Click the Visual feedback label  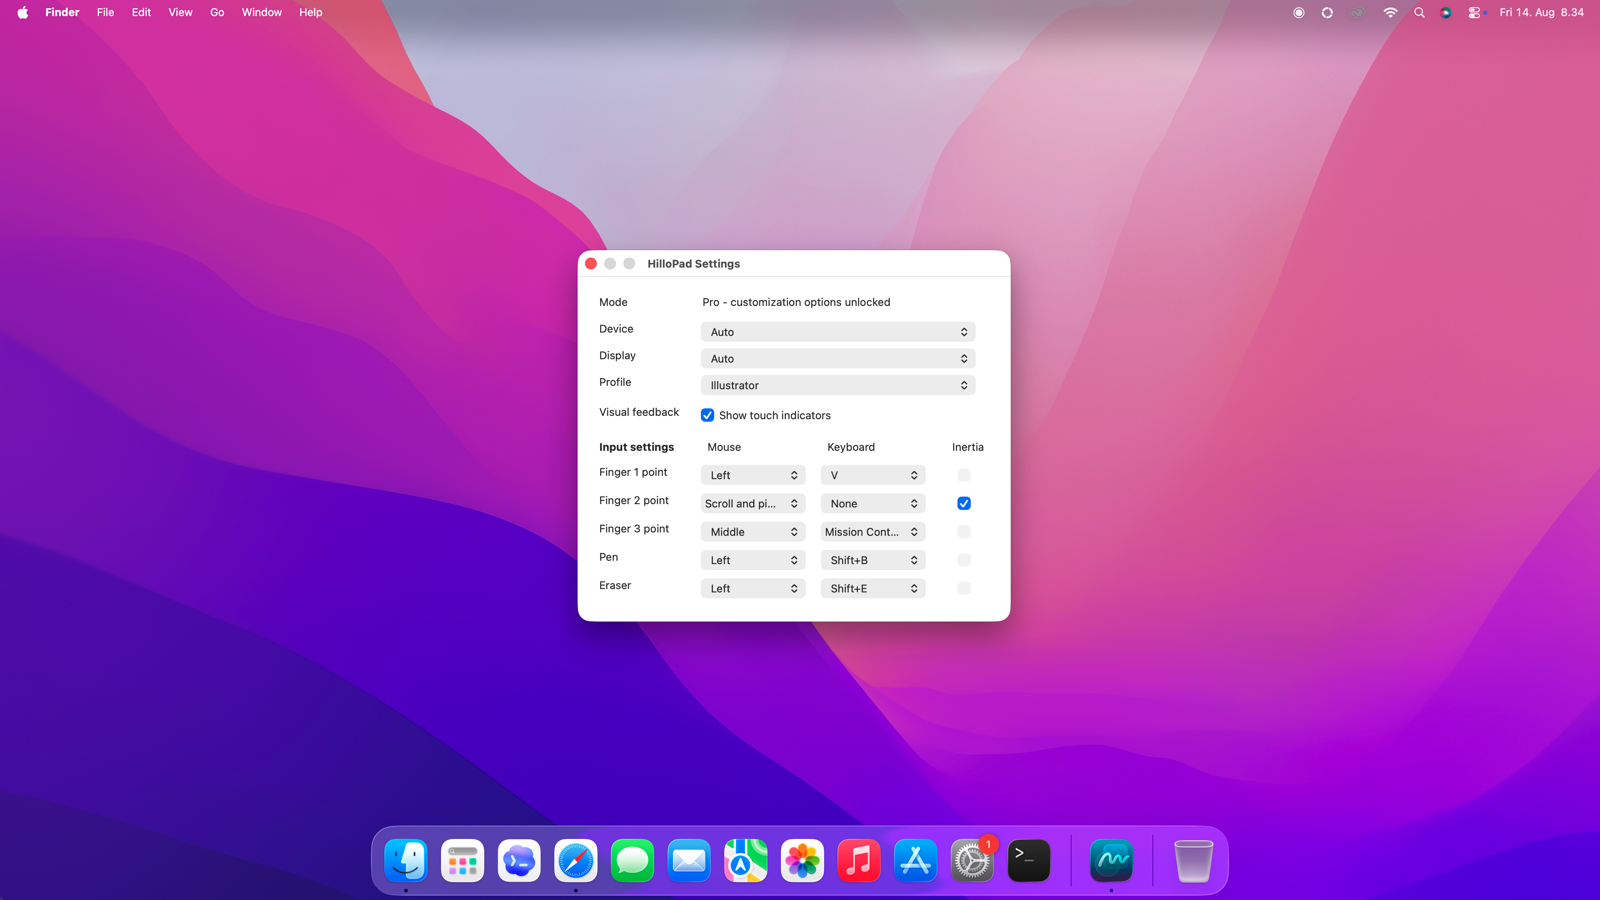click(x=639, y=412)
